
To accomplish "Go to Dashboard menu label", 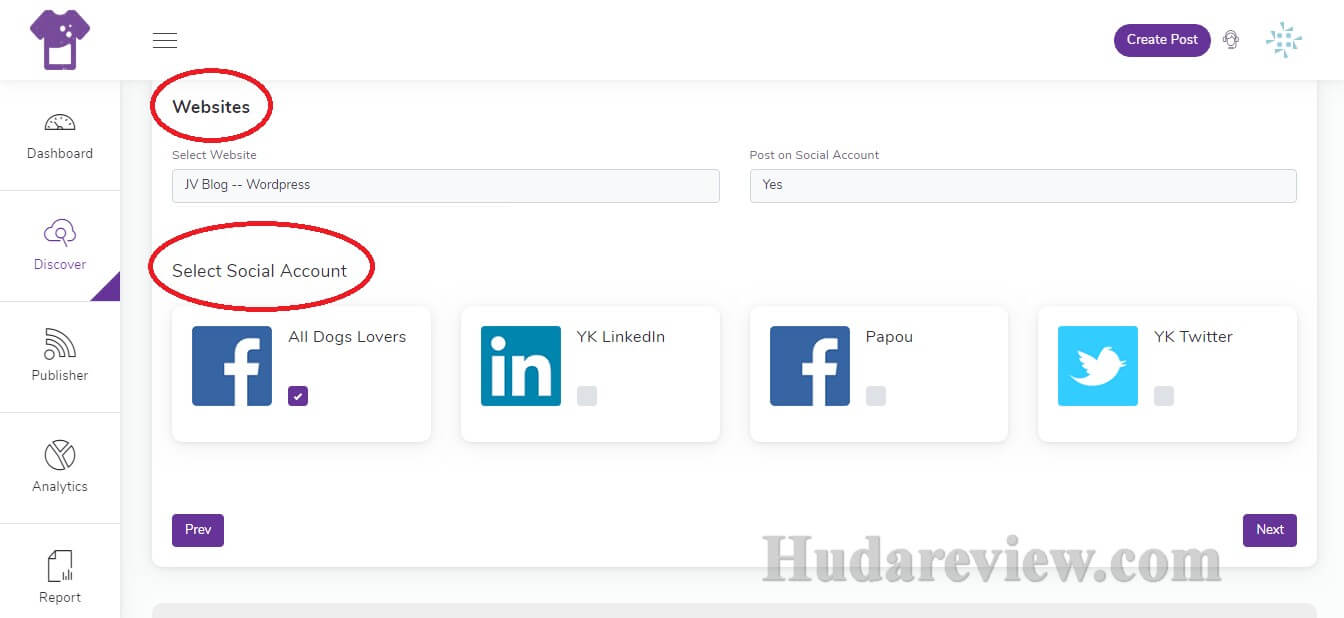I will pos(60,154).
